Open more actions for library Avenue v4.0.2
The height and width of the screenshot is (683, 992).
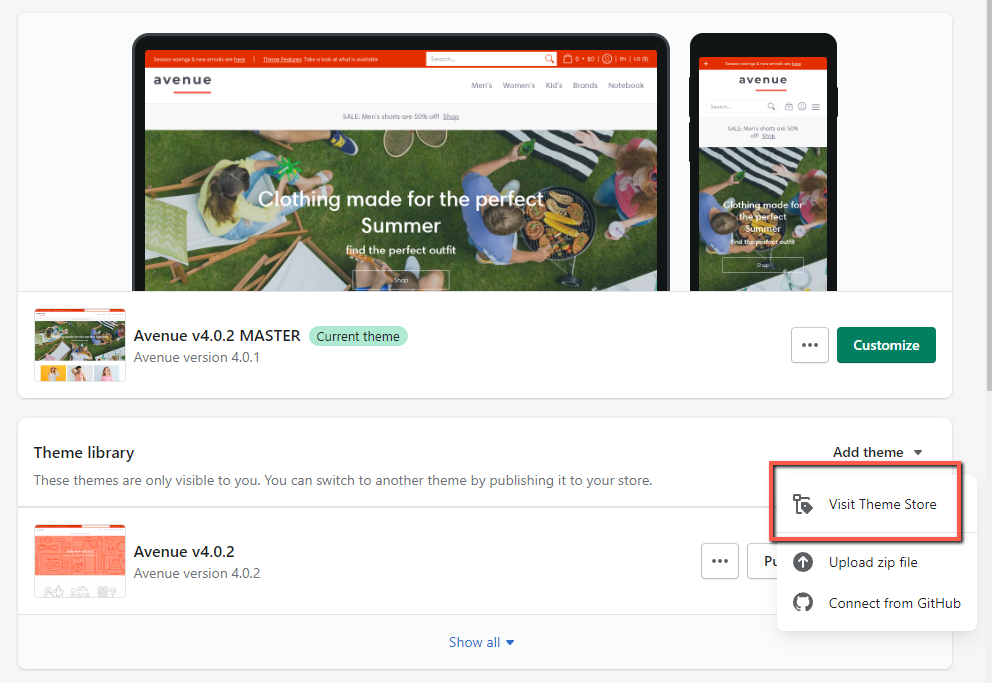(719, 561)
